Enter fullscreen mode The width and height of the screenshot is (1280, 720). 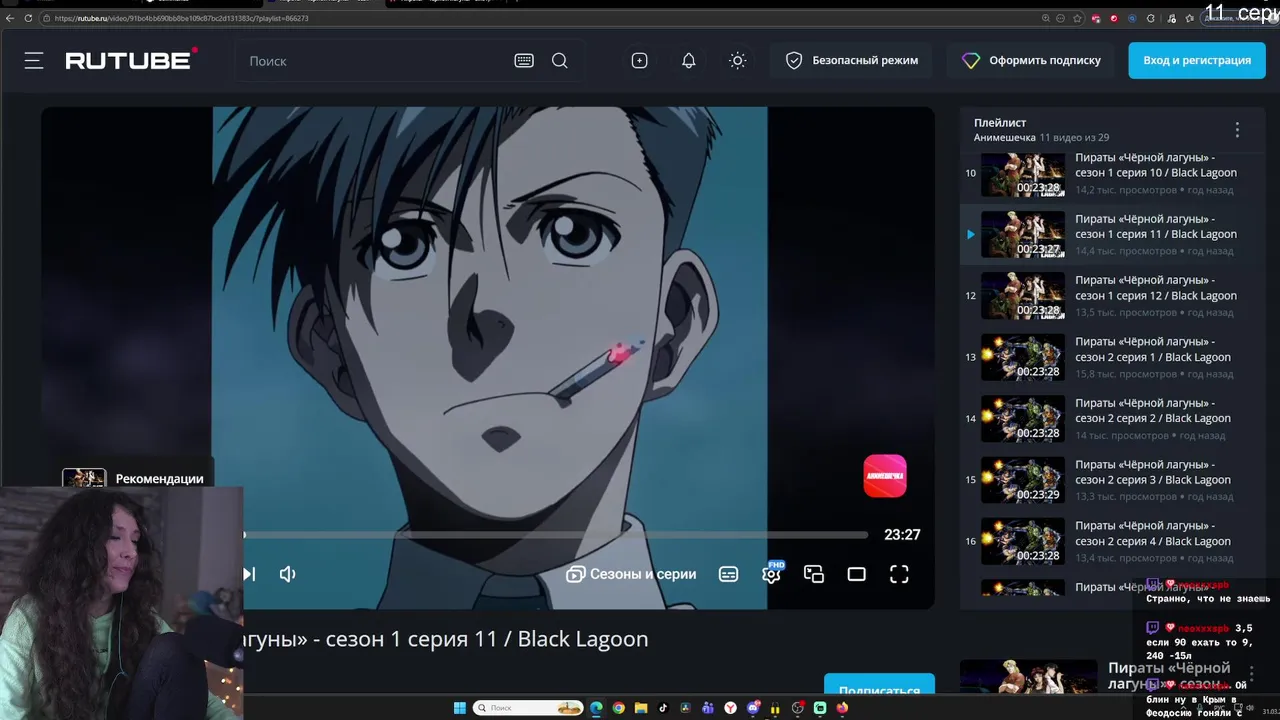point(900,574)
